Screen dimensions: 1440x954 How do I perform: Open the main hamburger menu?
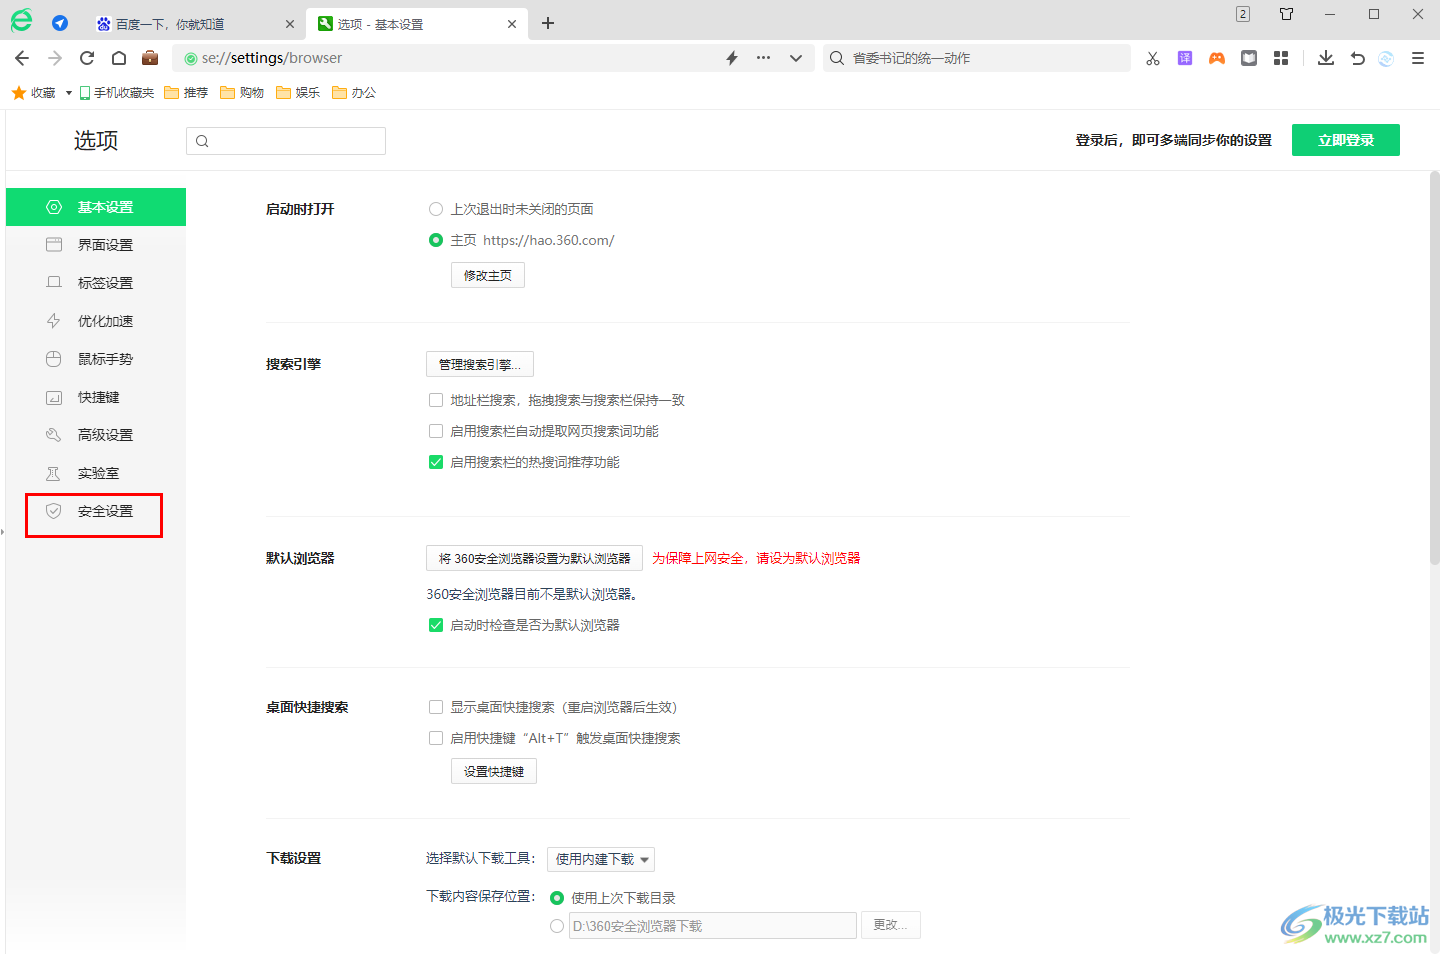tap(1418, 58)
